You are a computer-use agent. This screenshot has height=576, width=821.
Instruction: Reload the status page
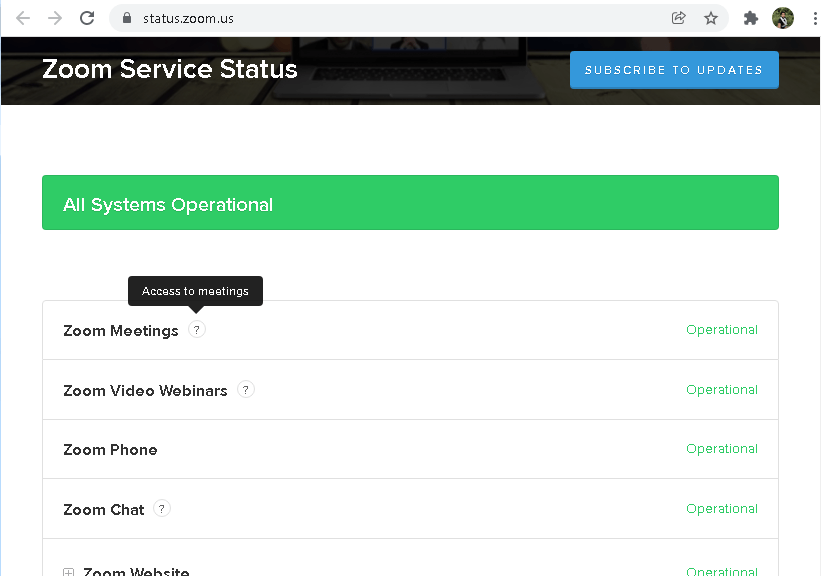pyautogui.click(x=87, y=18)
